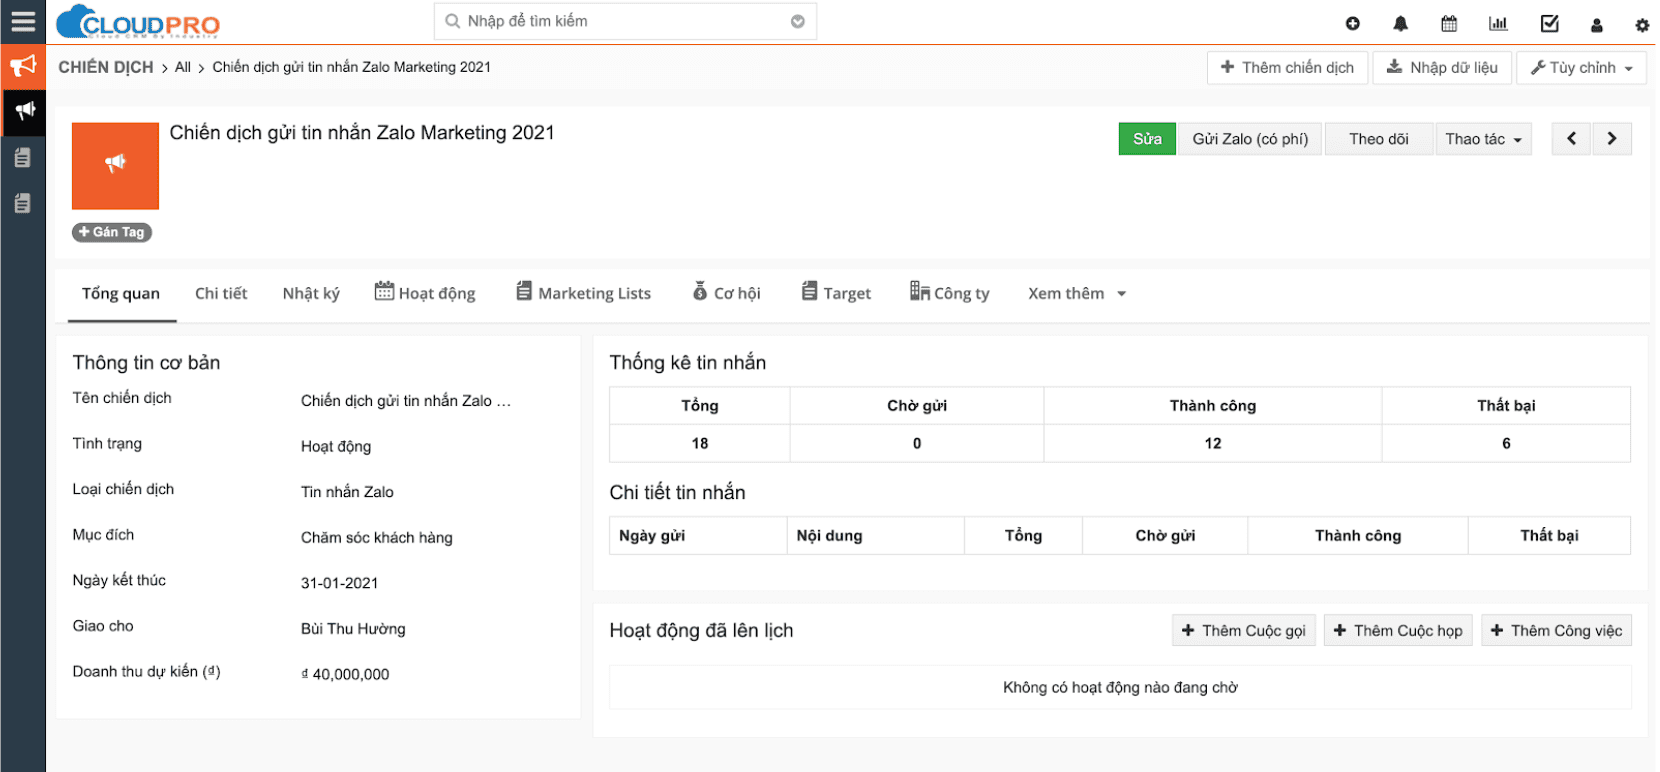Open the tasks checkbox icon in header
Screen dimensions: 1660x772
1550,23
